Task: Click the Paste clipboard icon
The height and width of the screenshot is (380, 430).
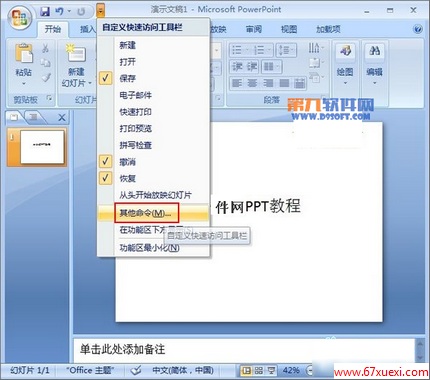Action: [24, 53]
